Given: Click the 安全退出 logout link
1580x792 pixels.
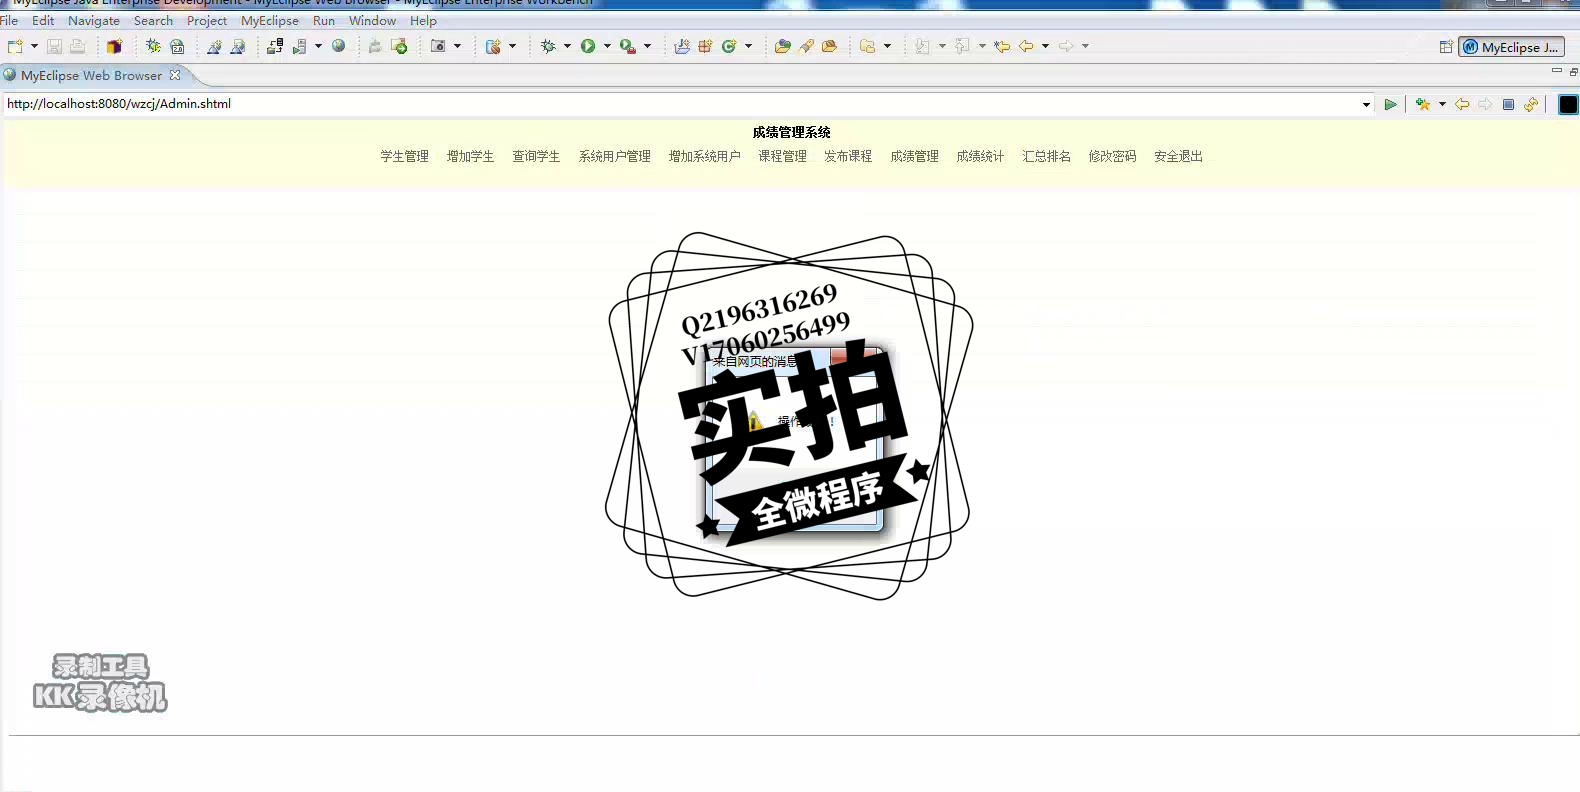Looking at the screenshot, I should click(1178, 156).
